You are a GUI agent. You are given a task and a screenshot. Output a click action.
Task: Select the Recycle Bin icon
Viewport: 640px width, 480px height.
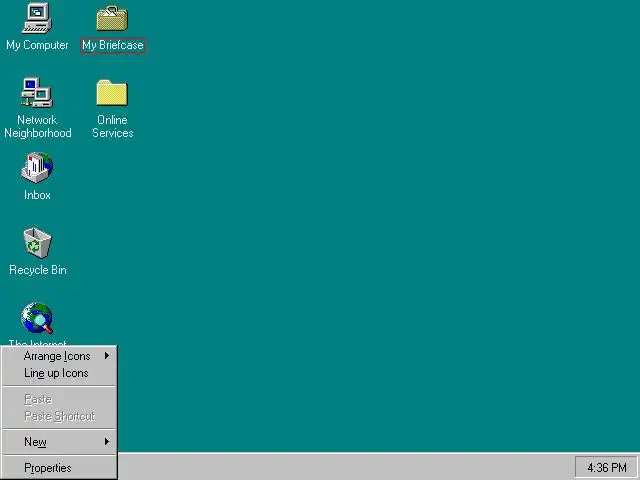tap(37, 243)
